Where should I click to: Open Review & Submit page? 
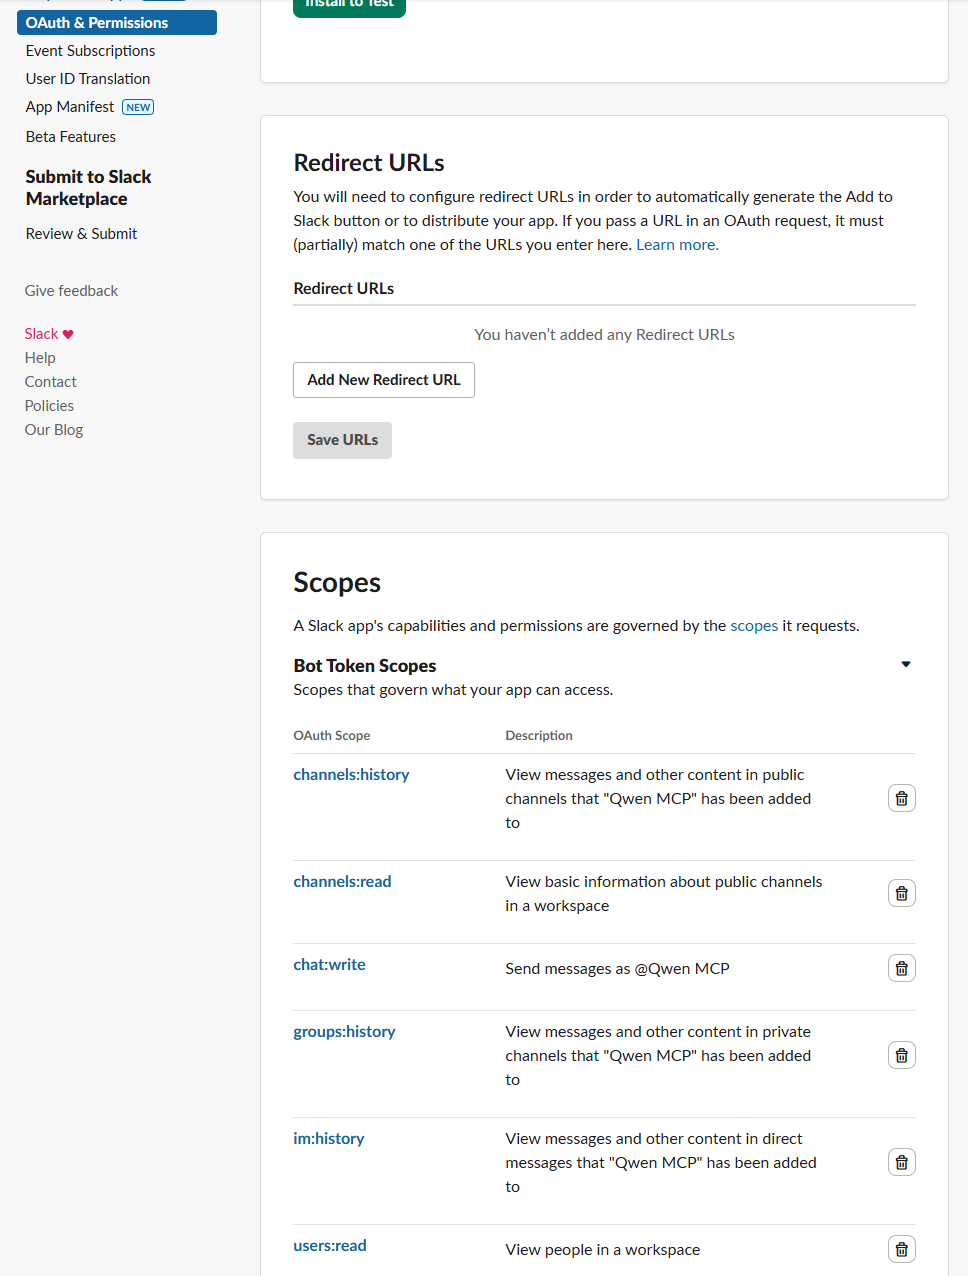pyautogui.click(x=81, y=234)
